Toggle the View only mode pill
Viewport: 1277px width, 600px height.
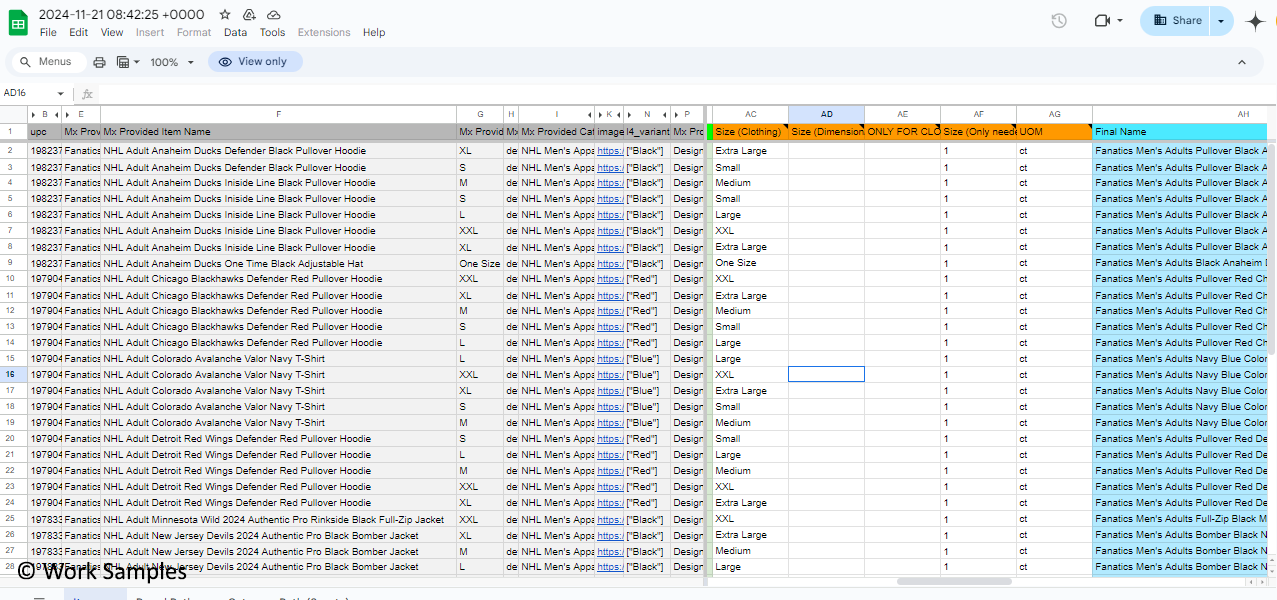(255, 62)
